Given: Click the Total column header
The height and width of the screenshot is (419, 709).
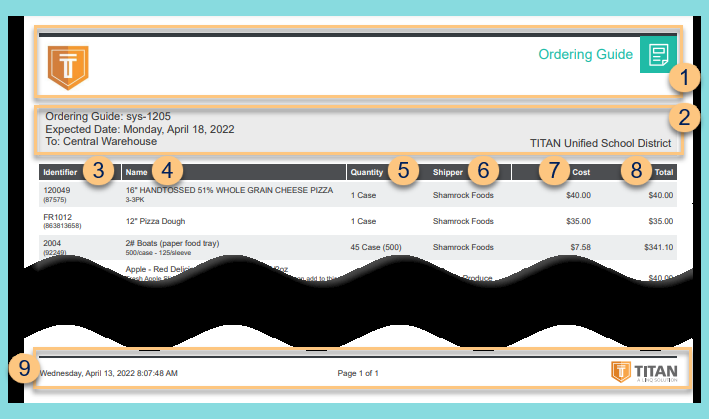Looking at the screenshot, I should click(x=664, y=172).
